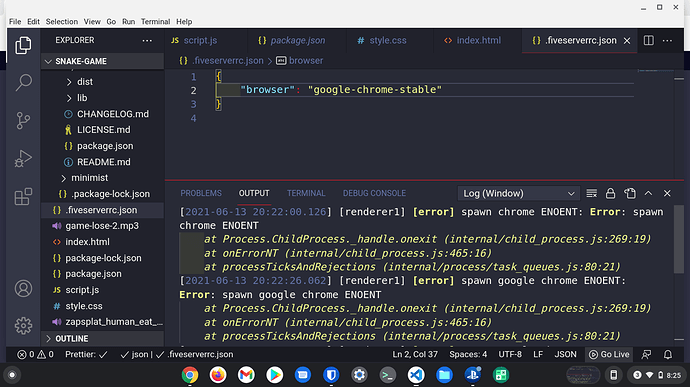Open the Explorer view in activity bar

(x=23, y=45)
